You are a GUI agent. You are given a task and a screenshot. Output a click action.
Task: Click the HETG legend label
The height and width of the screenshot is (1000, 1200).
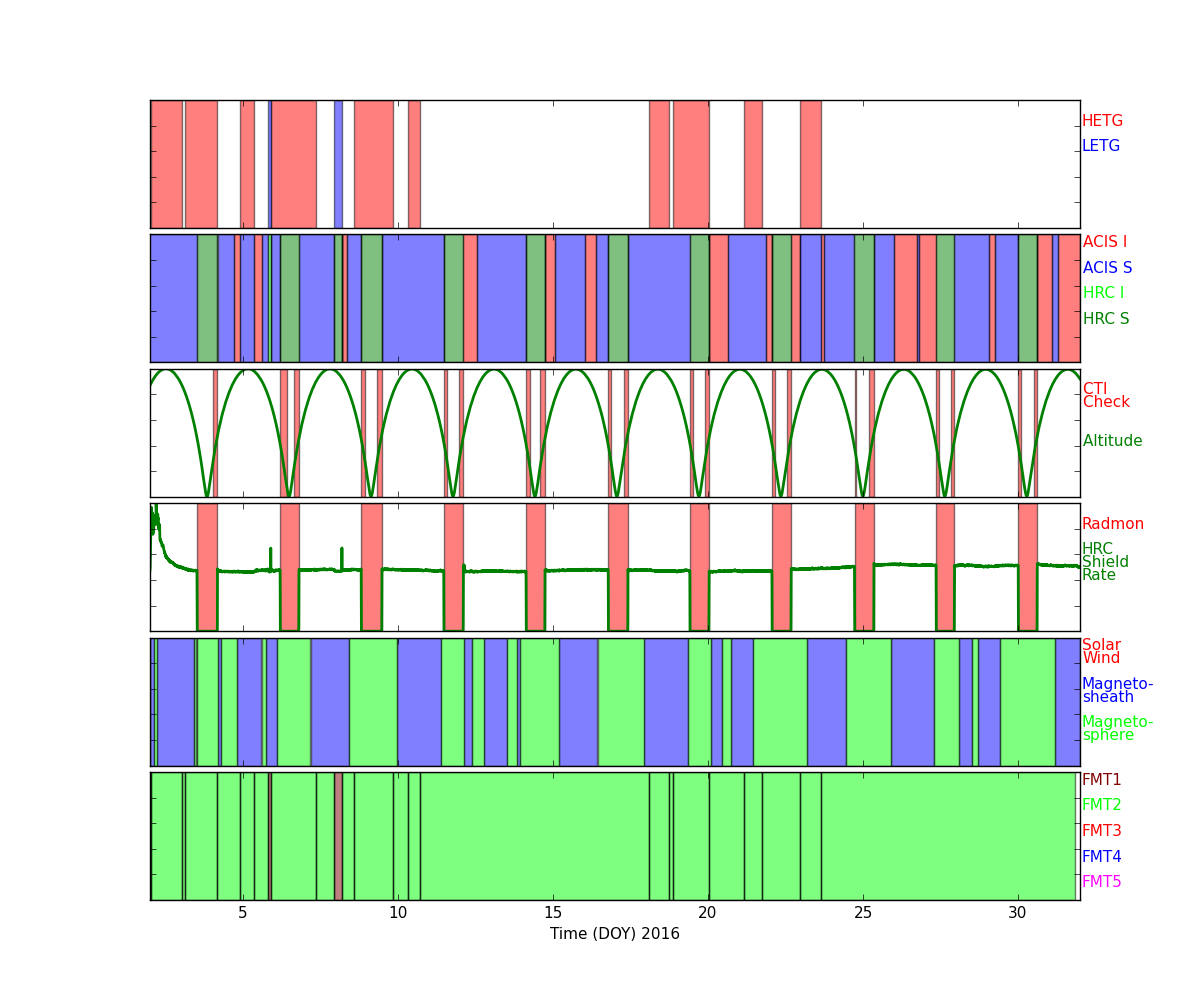click(x=1102, y=121)
